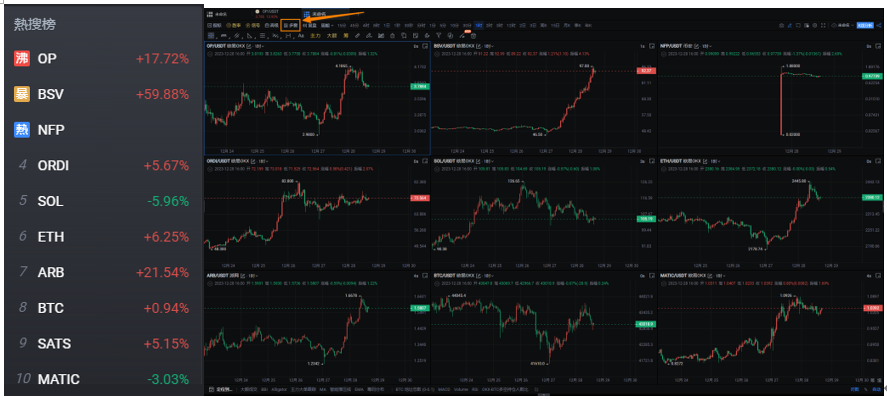Click the lock drawings icon
This screenshot has width=887, height=399.
pos(393,36)
